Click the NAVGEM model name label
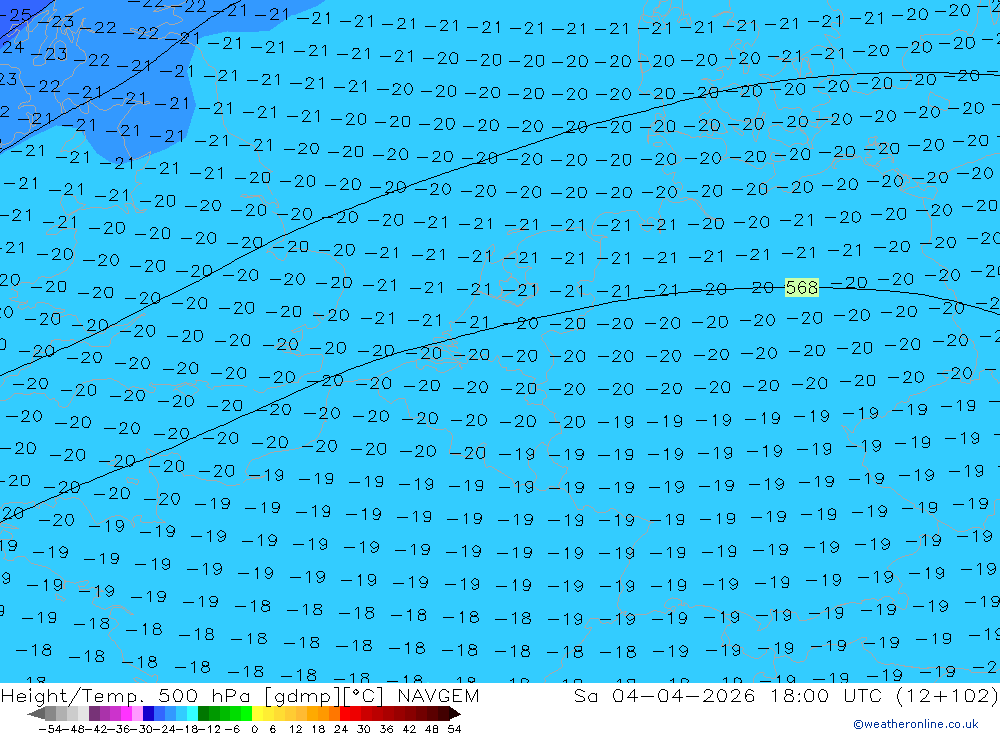This screenshot has width=1000, height=733. [438, 695]
